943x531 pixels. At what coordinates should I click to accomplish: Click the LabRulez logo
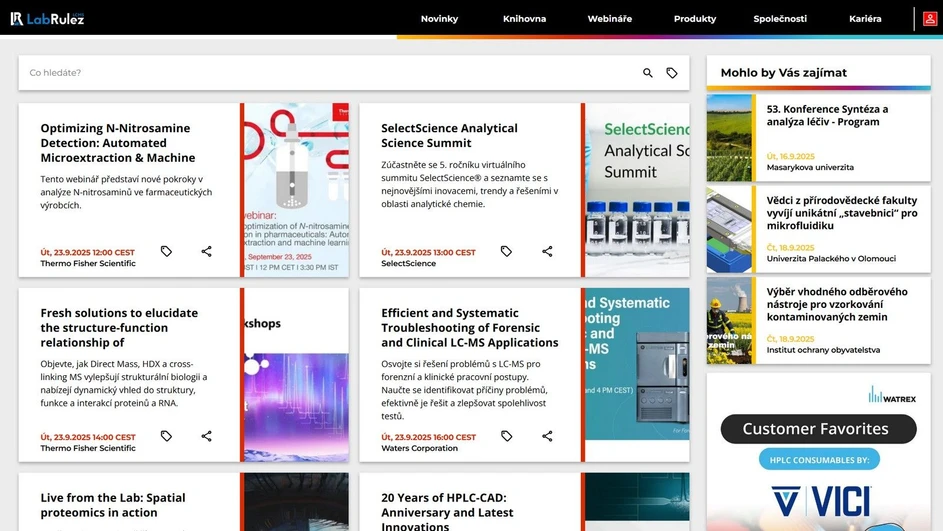pos(47,19)
